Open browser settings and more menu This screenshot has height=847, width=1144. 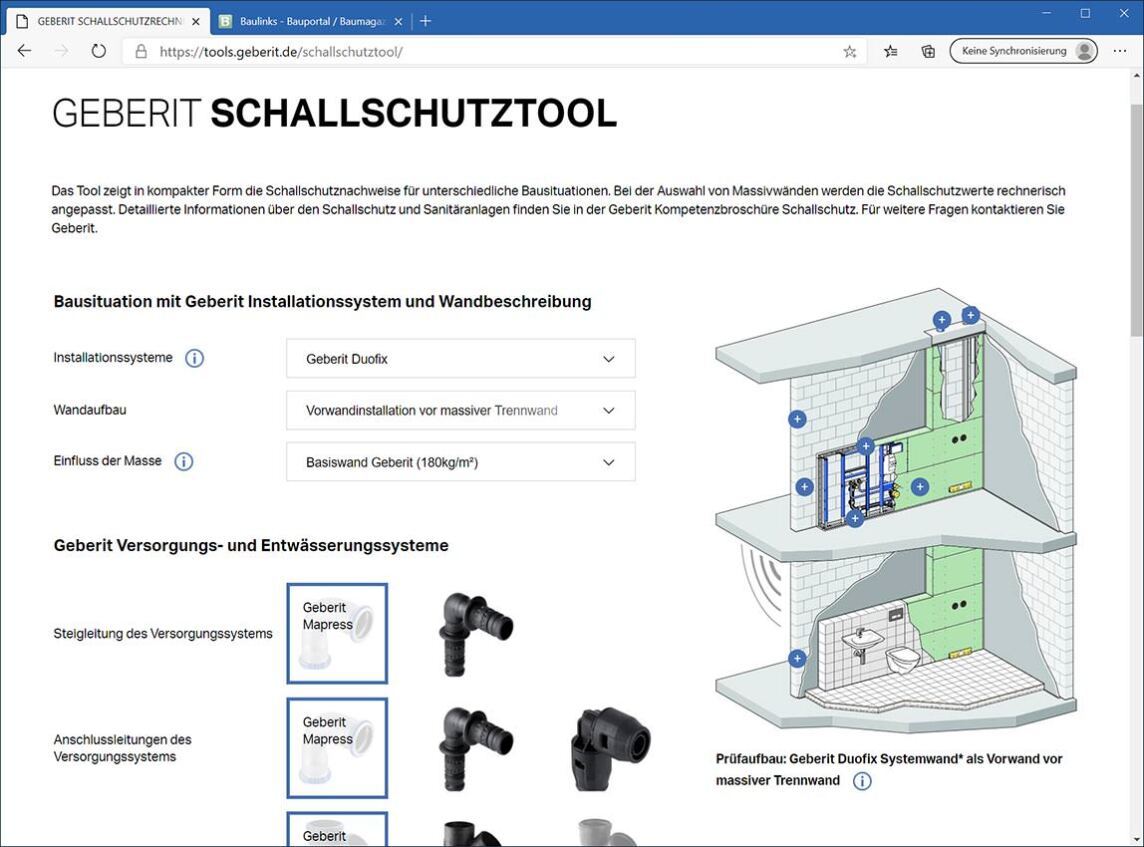1120,51
